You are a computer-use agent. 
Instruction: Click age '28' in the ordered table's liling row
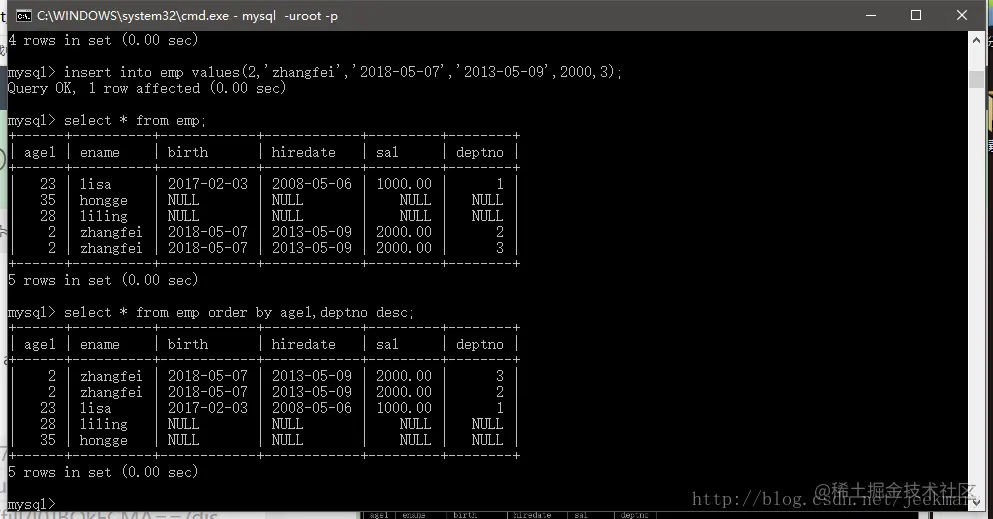point(48,424)
